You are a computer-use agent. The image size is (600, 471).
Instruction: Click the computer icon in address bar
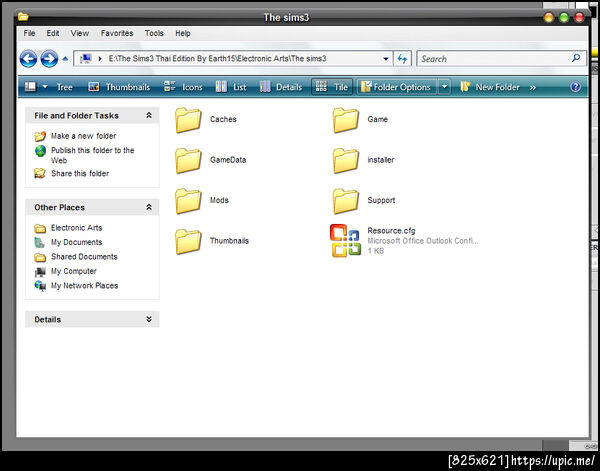click(85, 59)
